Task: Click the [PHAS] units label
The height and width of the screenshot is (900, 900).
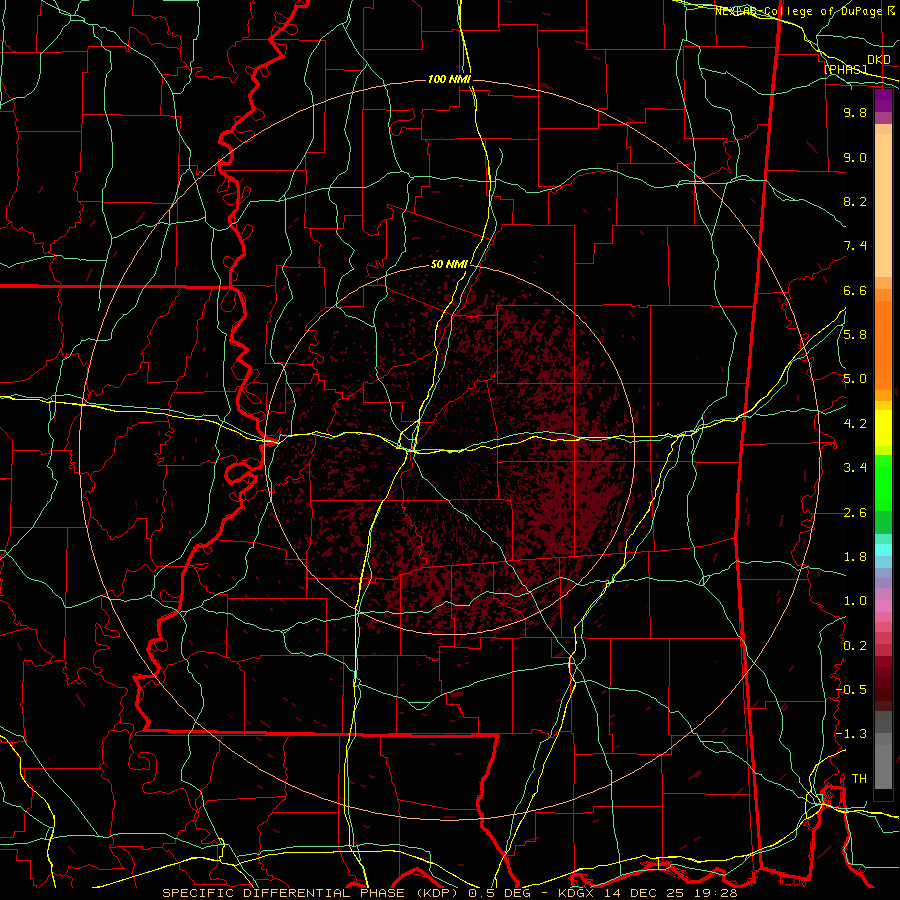Action: click(845, 69)
